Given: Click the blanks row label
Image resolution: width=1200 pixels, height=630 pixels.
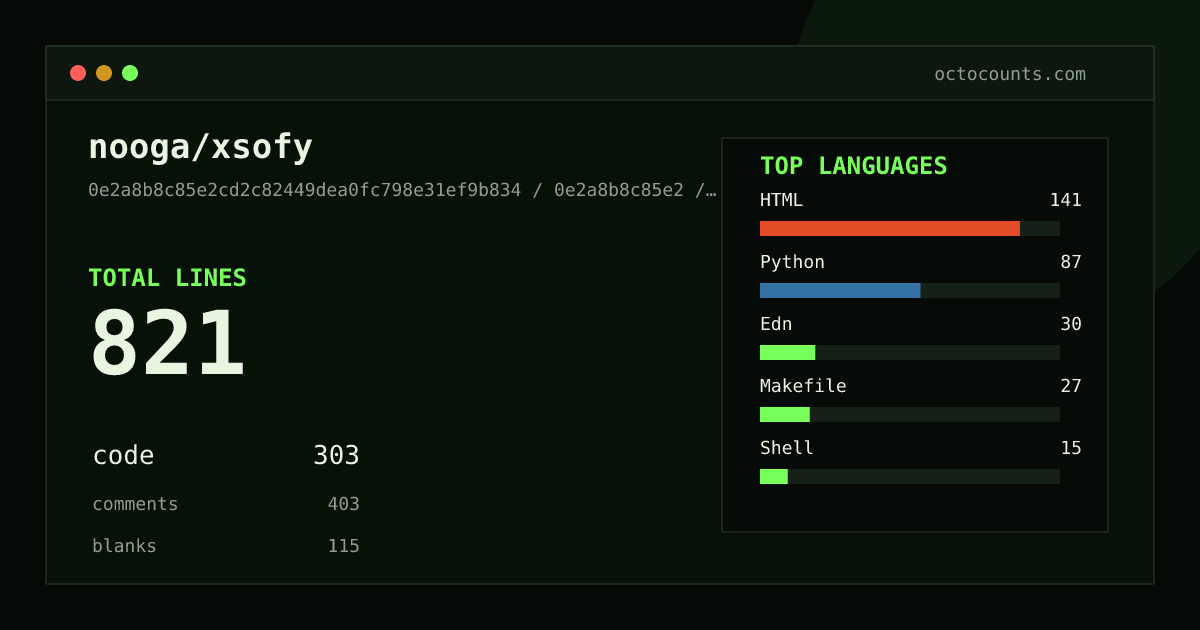Looking at the screenshot, I should 124,546.
